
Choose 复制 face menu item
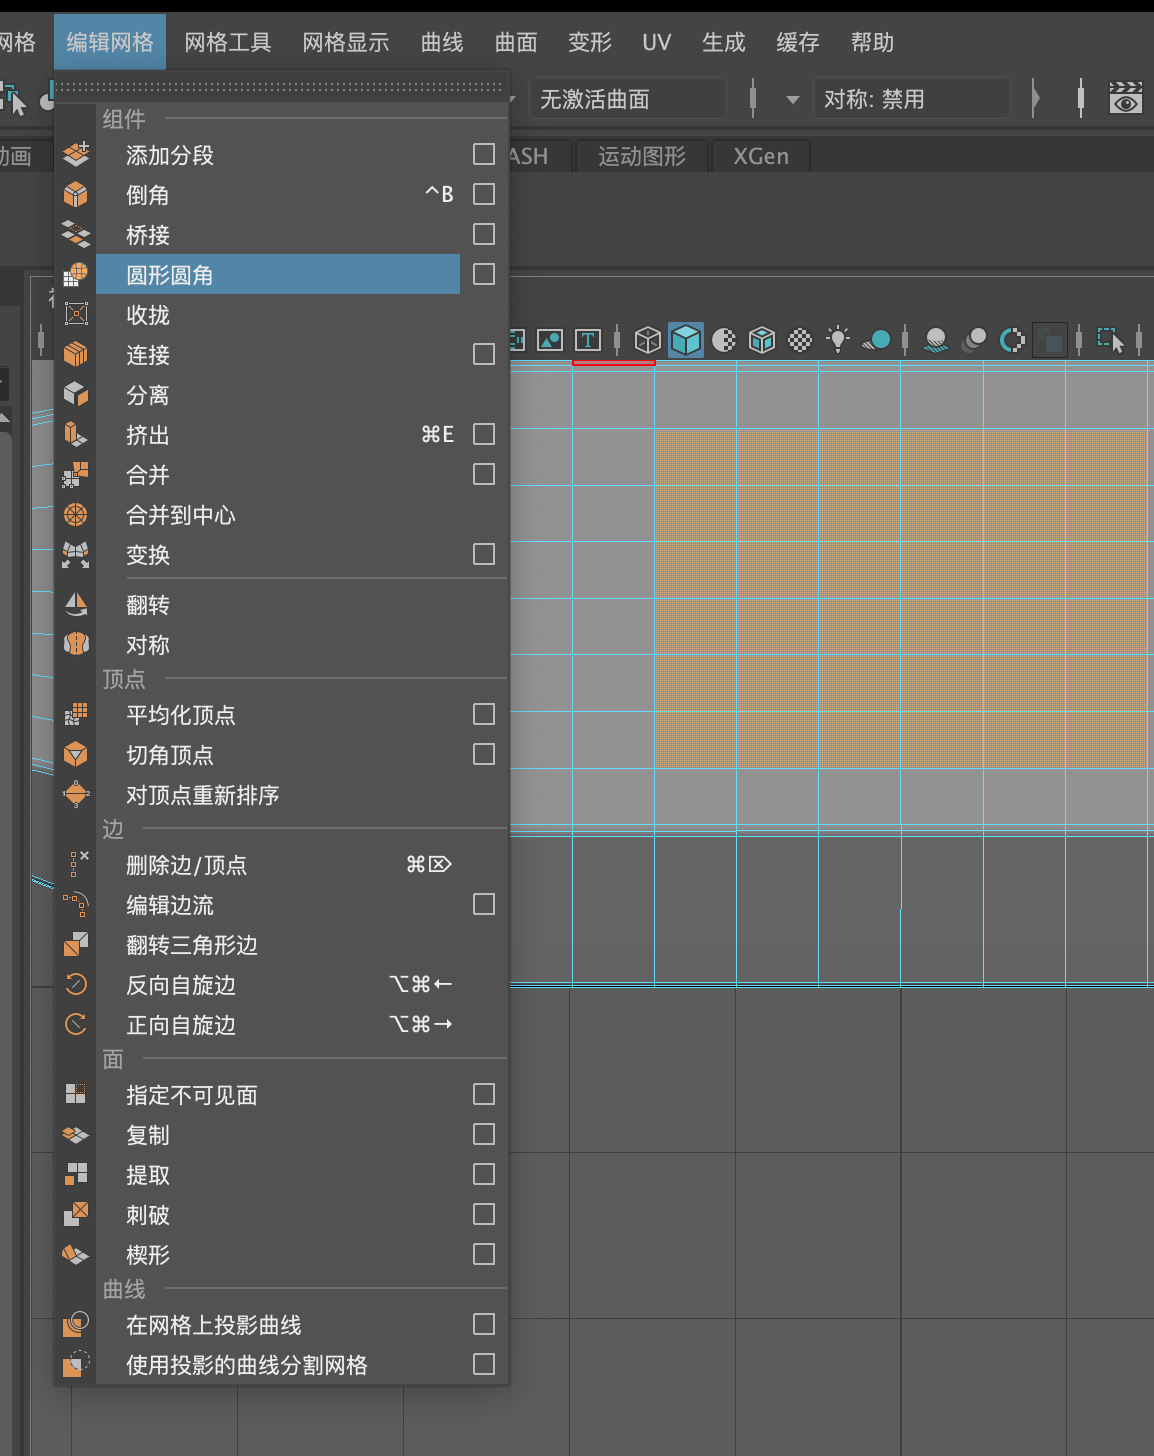click(x=278, y=1134)
